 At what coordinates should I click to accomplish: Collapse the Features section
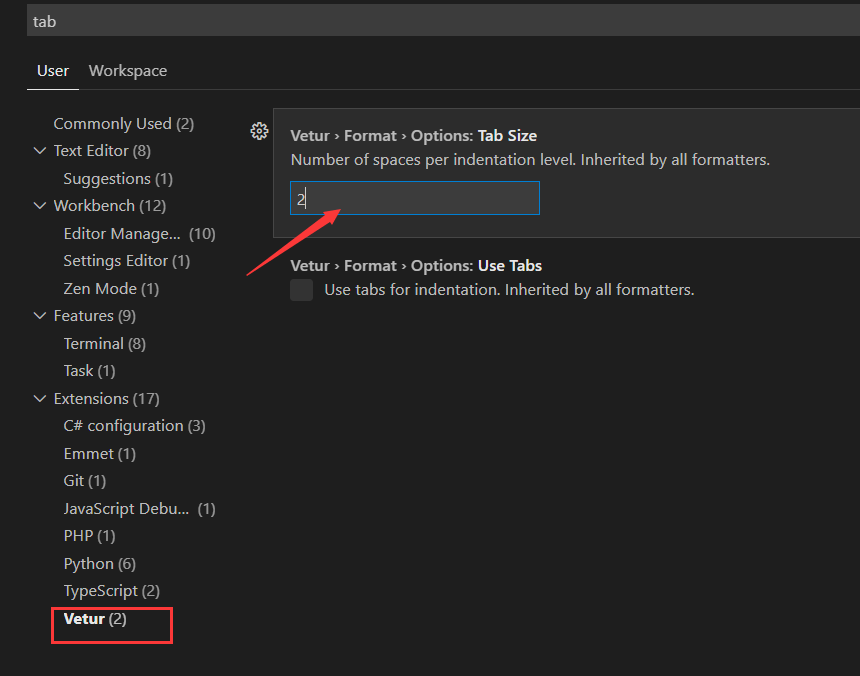click(39, 315)
